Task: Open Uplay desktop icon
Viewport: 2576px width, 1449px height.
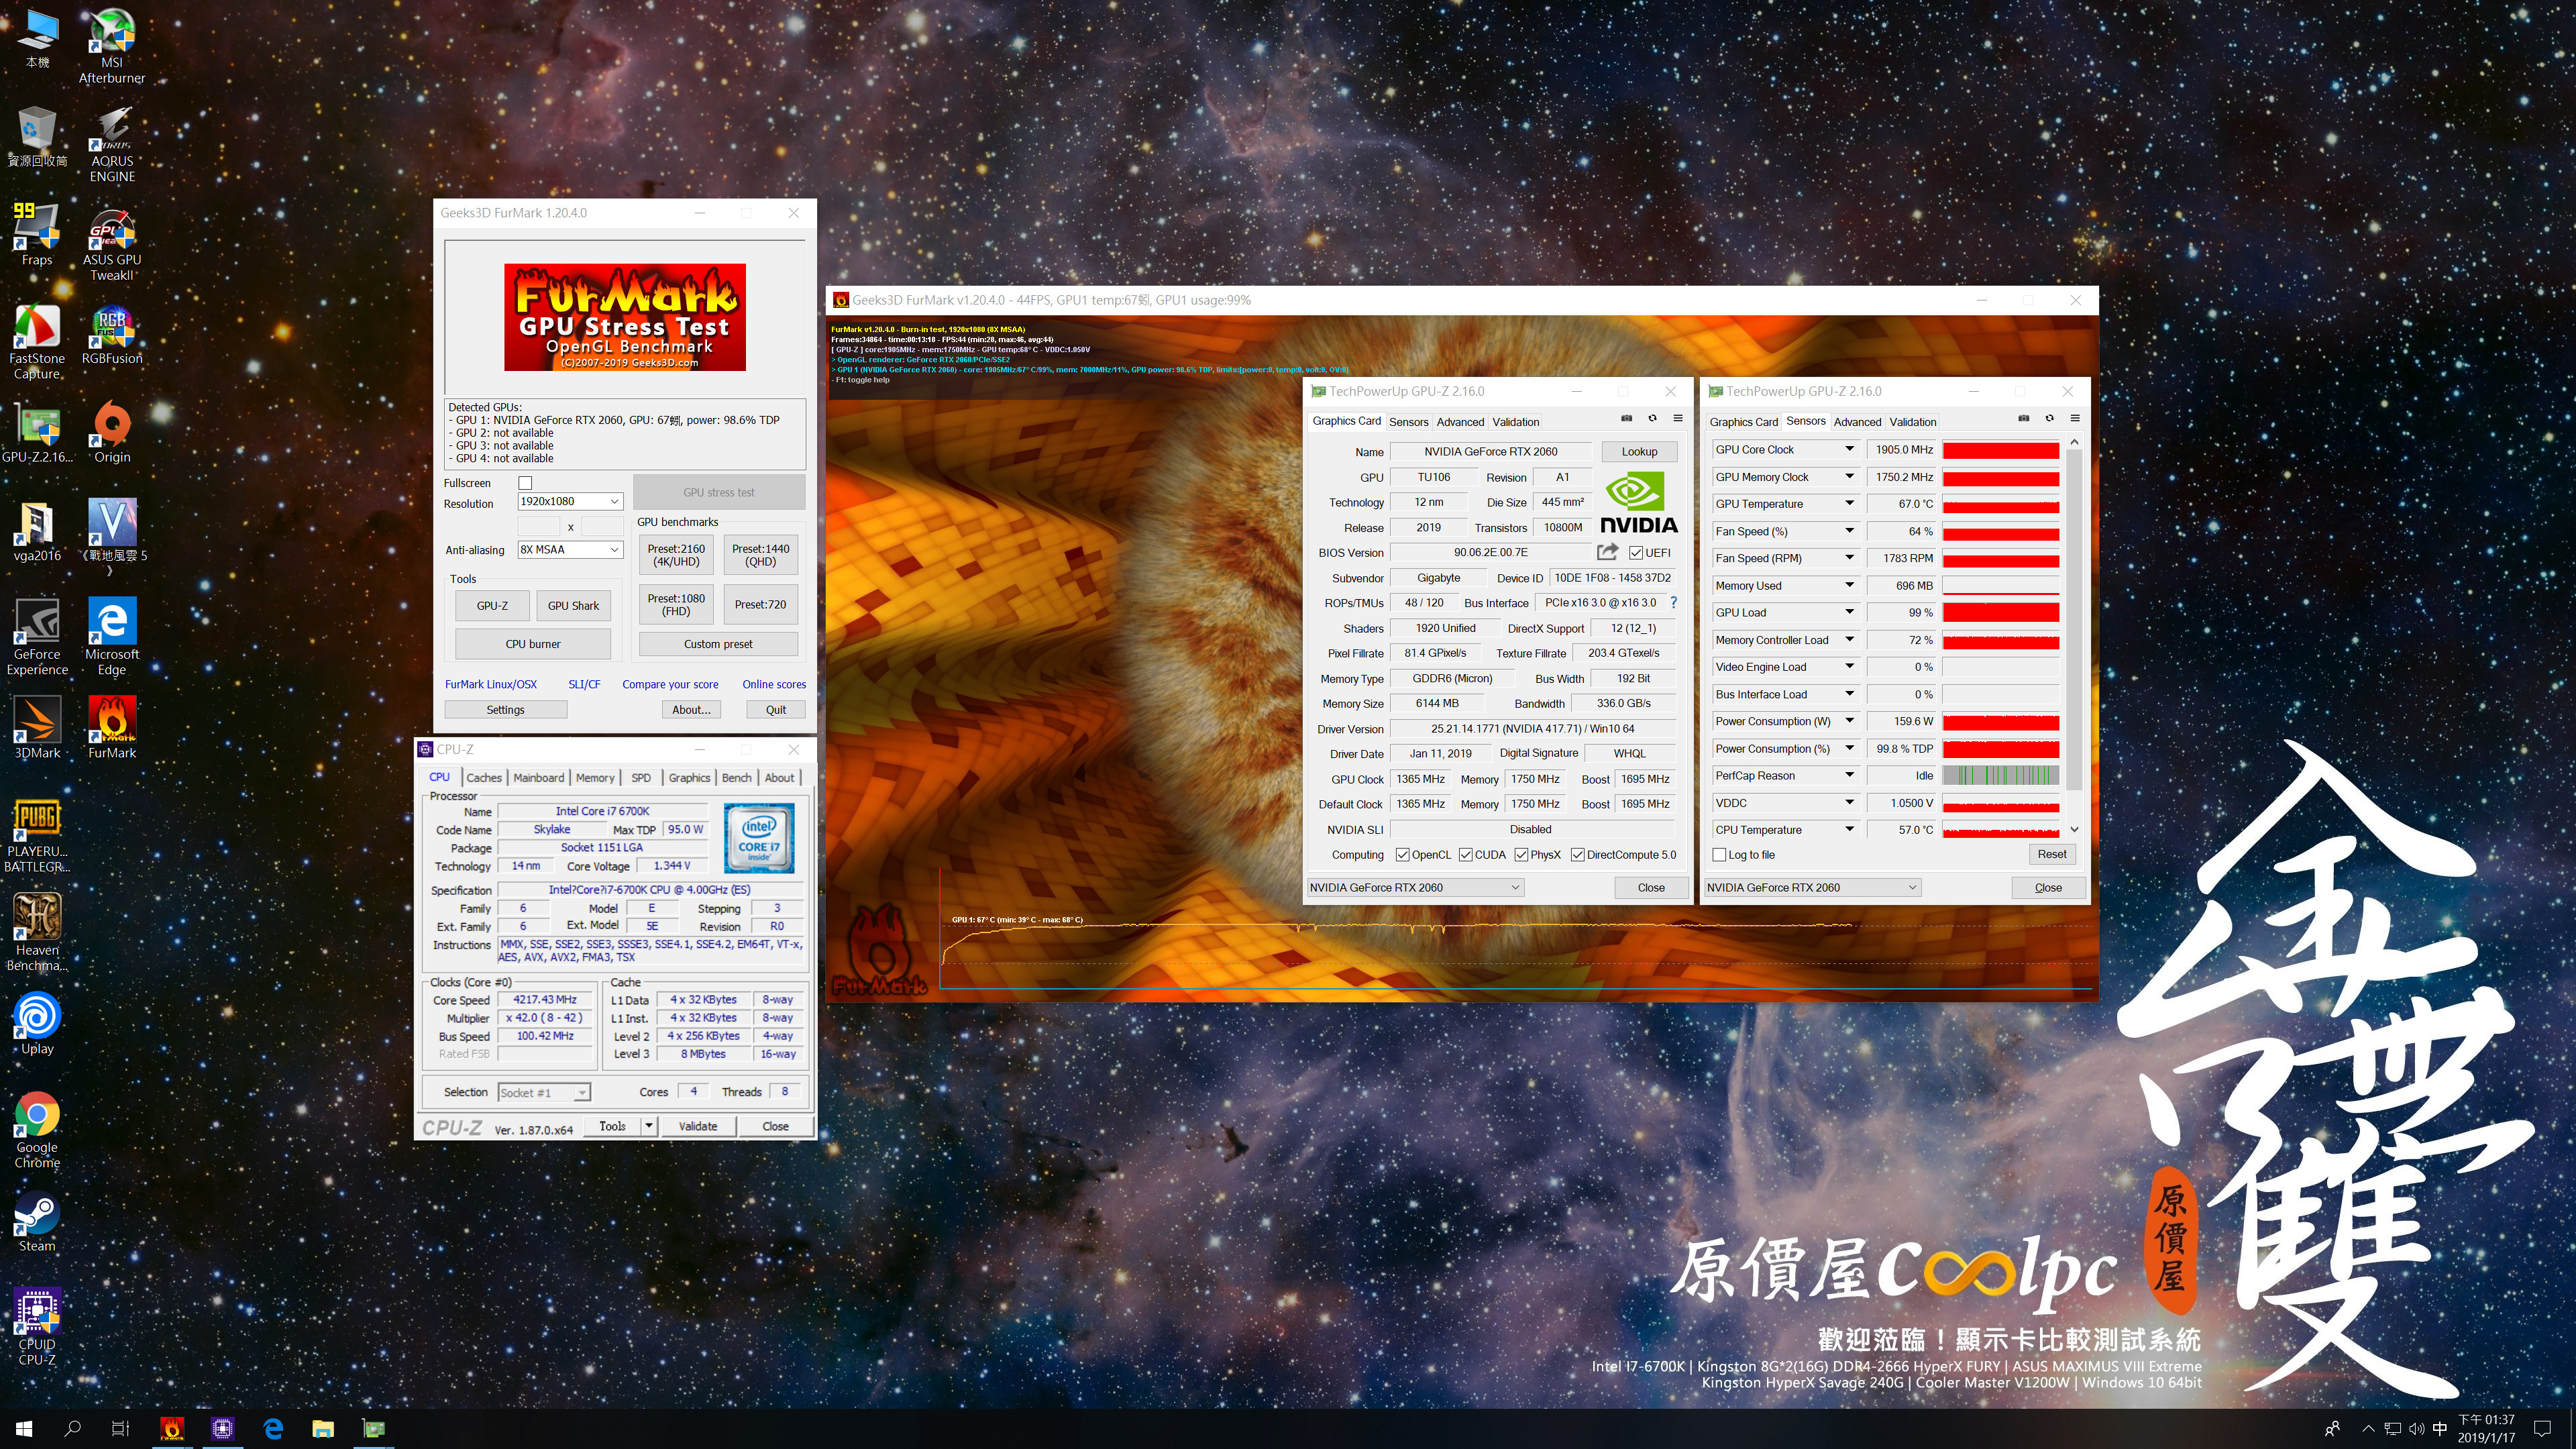Action: (x=37, y=1024)
